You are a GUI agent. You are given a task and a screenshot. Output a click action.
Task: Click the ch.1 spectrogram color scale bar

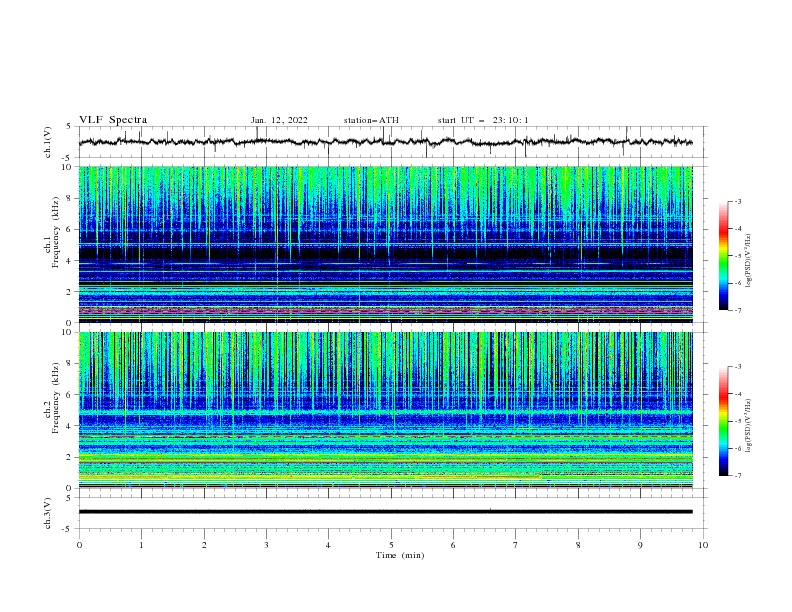pyautogui.click(x=723, y=256)
